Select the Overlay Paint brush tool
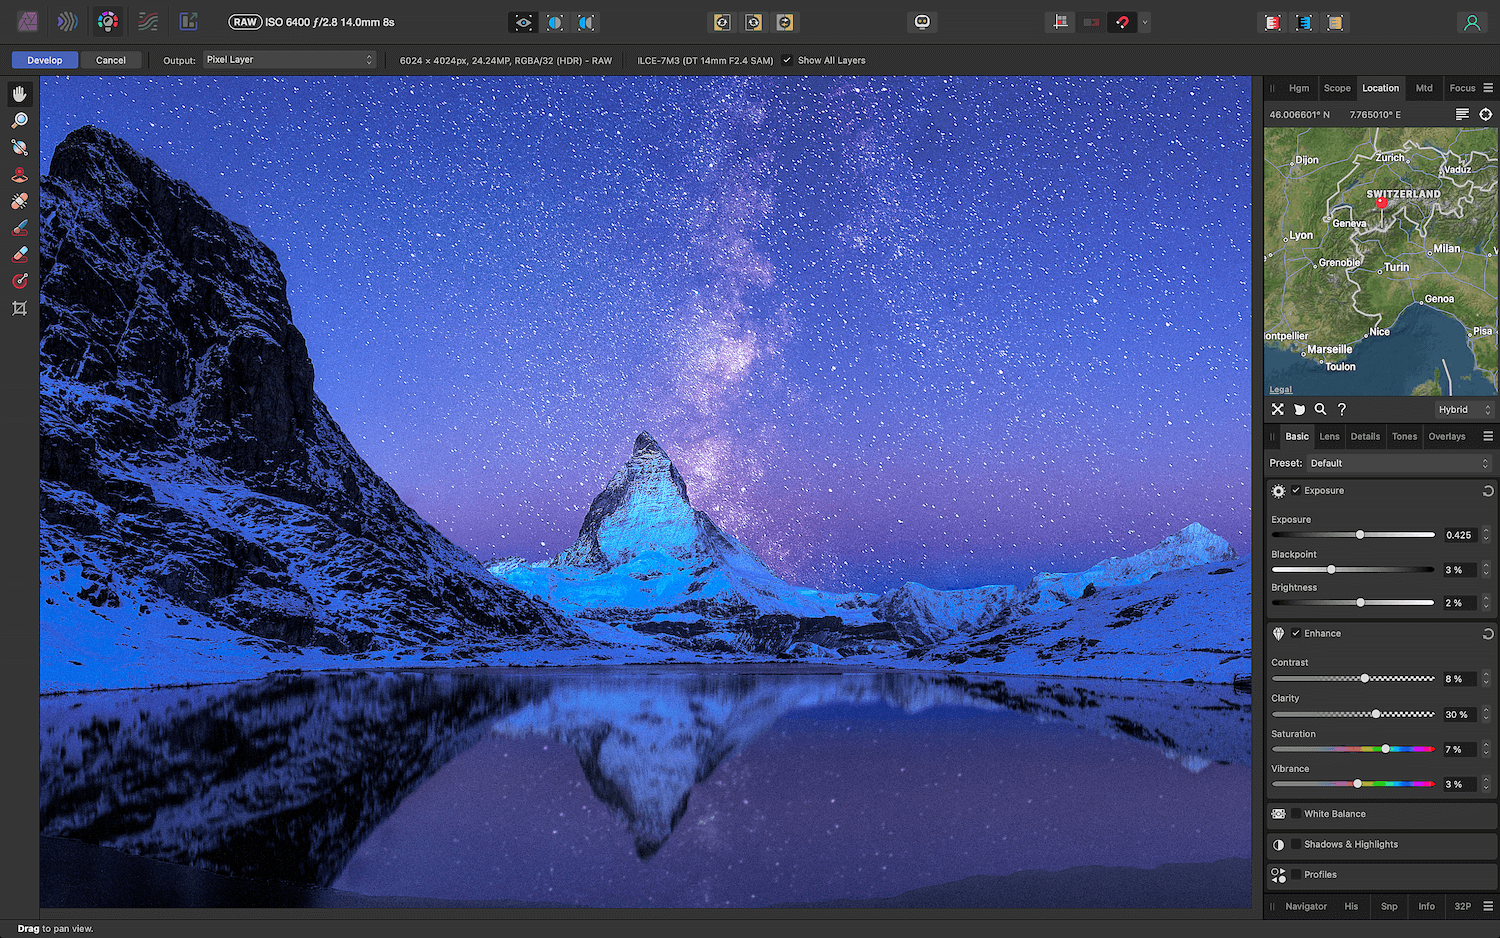1500x938 pixels. [19, 228]
